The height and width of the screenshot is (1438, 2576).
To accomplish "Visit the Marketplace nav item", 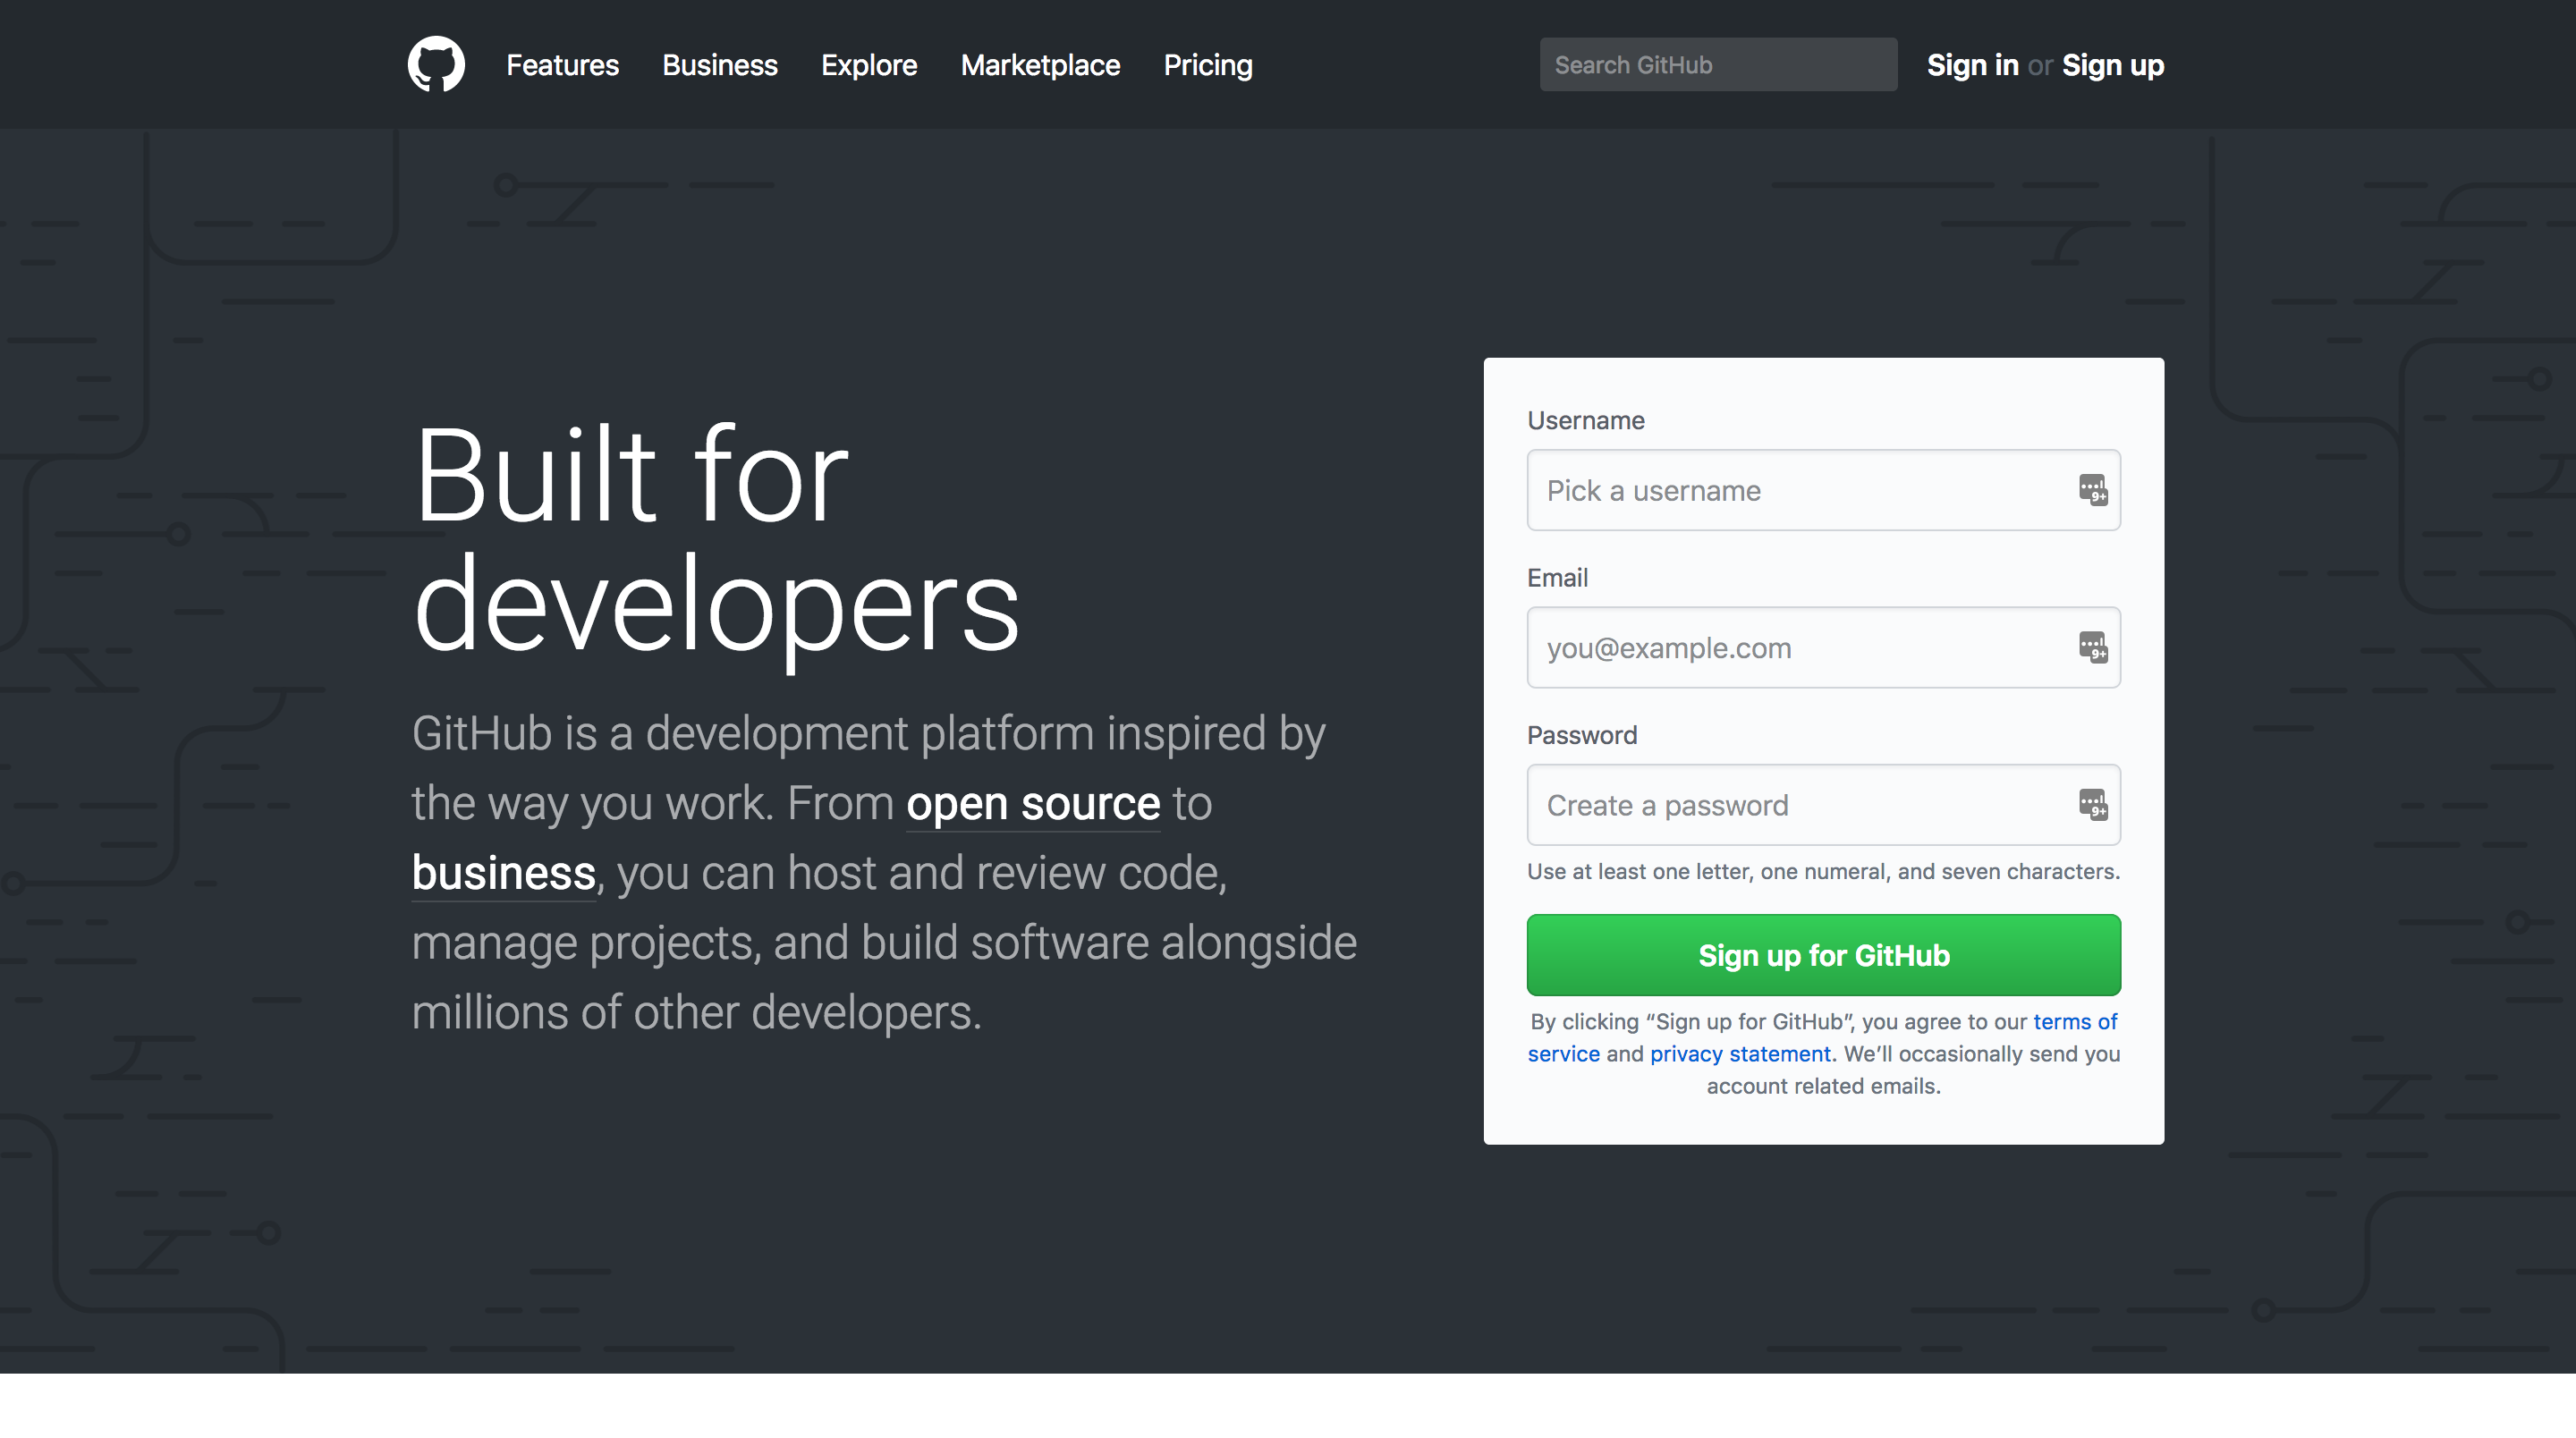I will pyautogui.click(x=1040, y=65).
